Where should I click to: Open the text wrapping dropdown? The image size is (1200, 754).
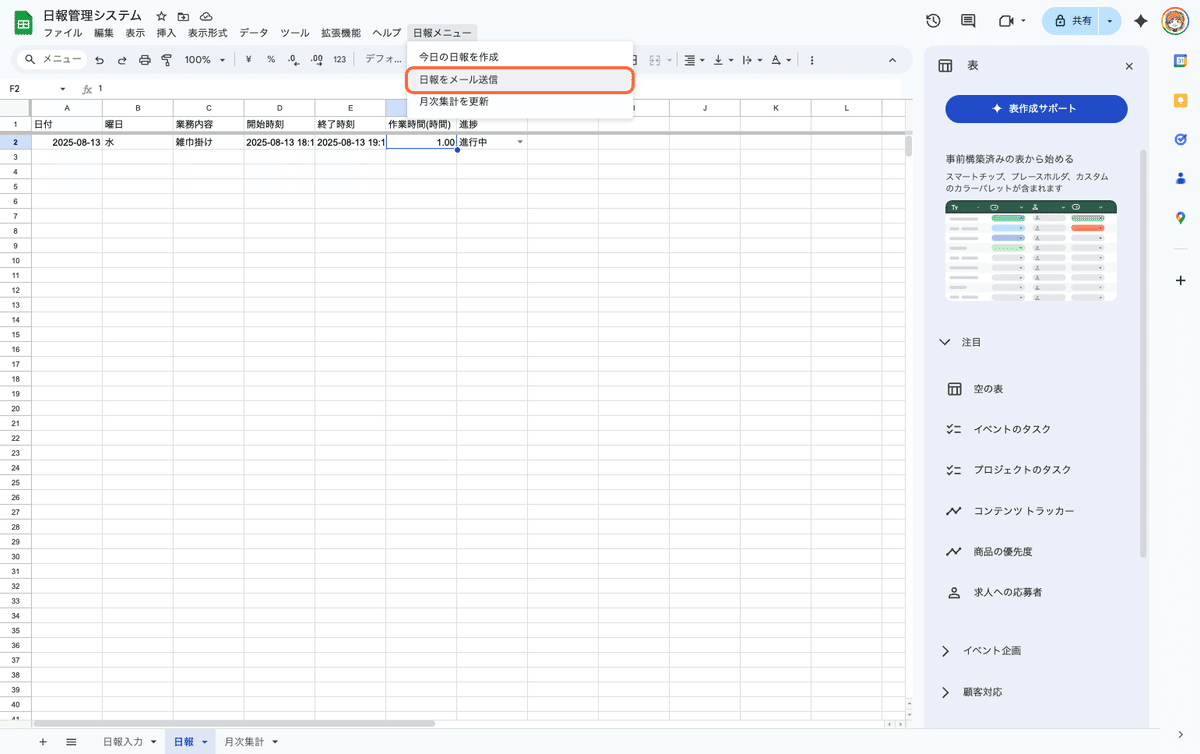(x=752, y=60)
